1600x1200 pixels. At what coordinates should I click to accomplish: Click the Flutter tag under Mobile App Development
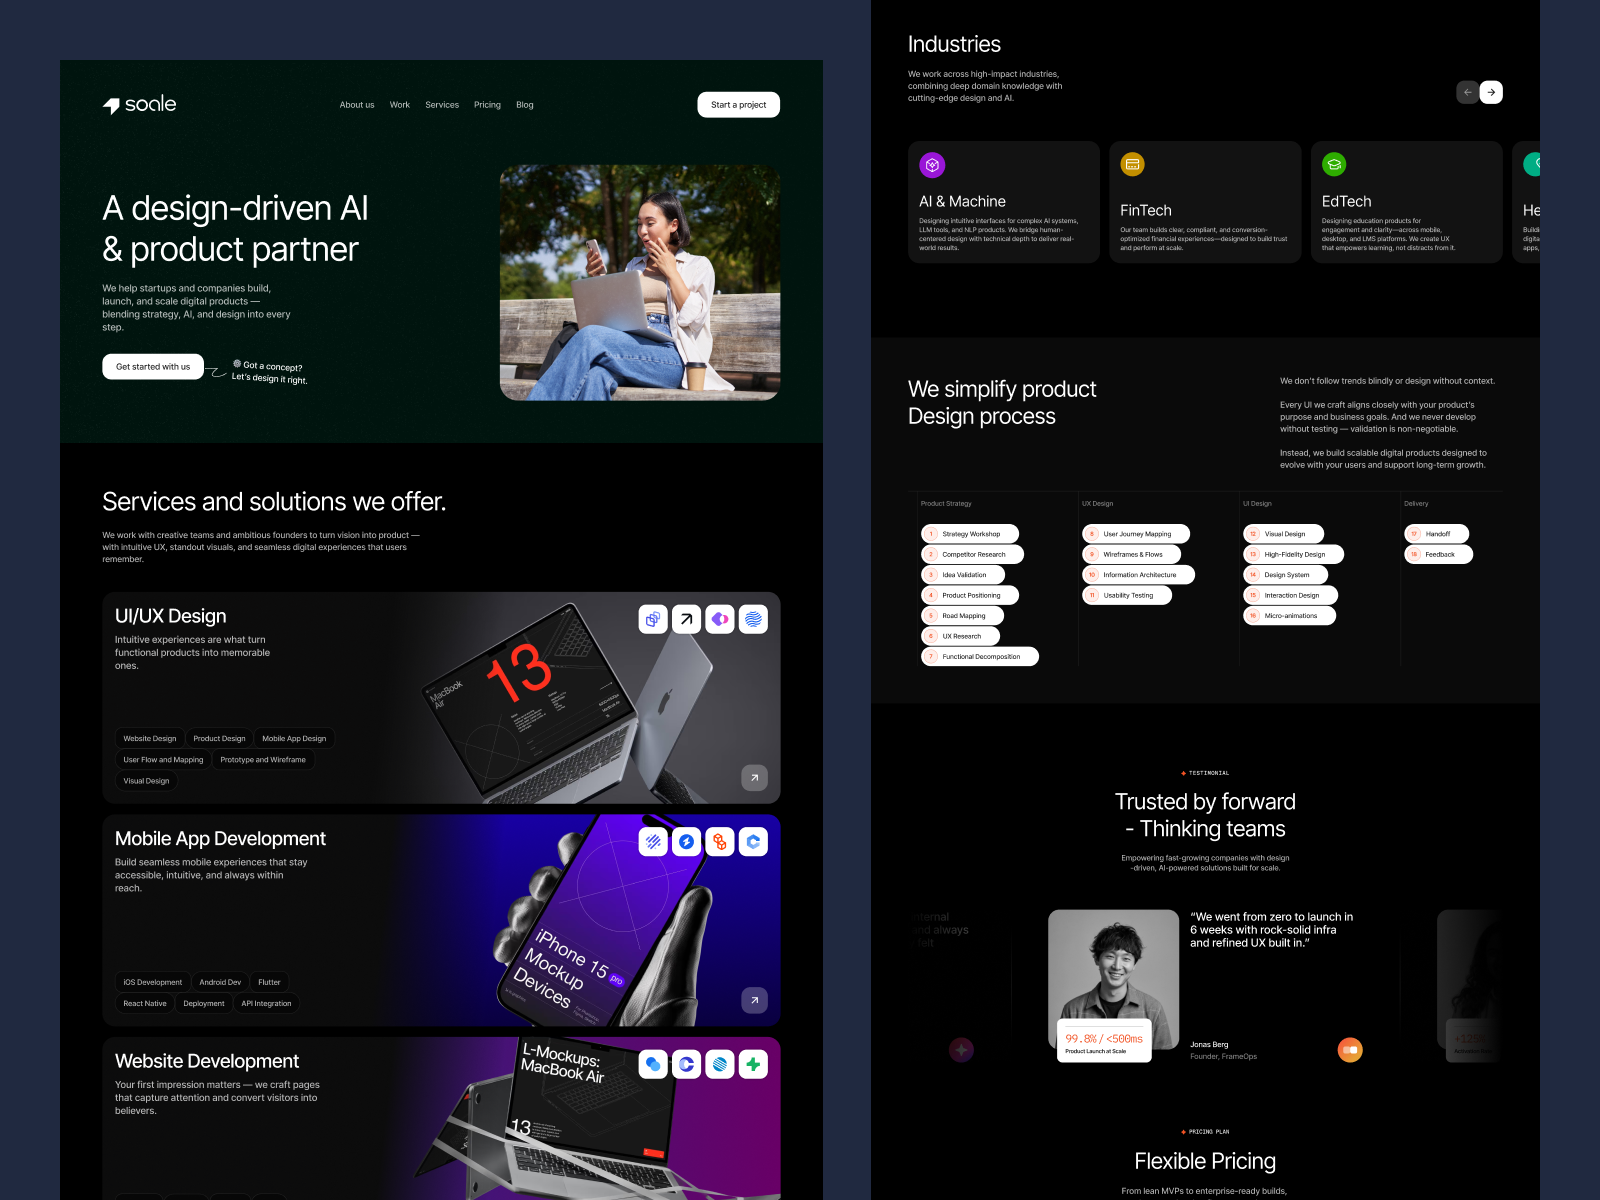pos(269,982)
